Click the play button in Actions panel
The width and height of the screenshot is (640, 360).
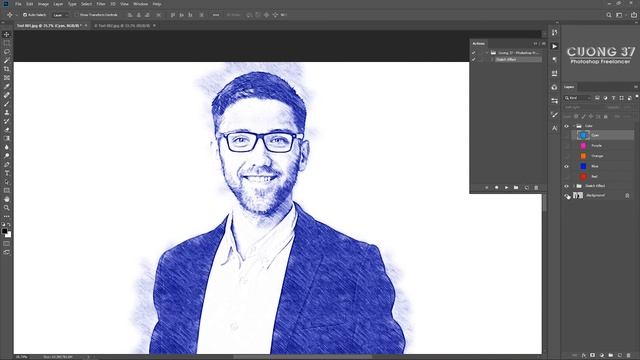point(506,188)
